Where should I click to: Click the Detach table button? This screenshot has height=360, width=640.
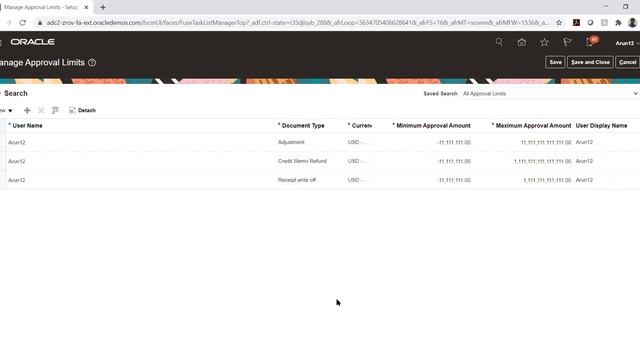click(82, 110)
